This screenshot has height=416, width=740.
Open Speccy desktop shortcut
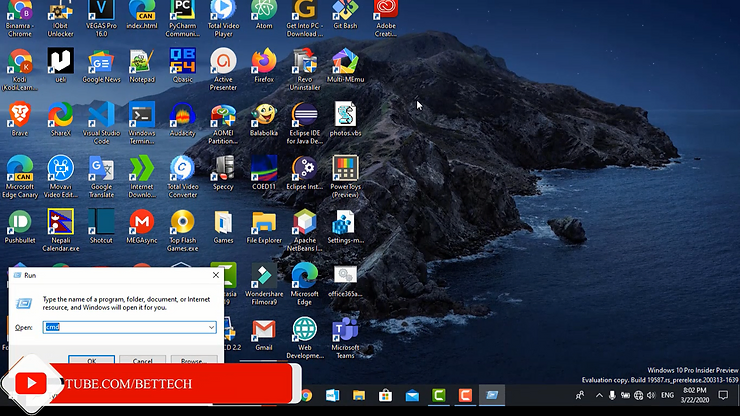(x=223, y=173)
